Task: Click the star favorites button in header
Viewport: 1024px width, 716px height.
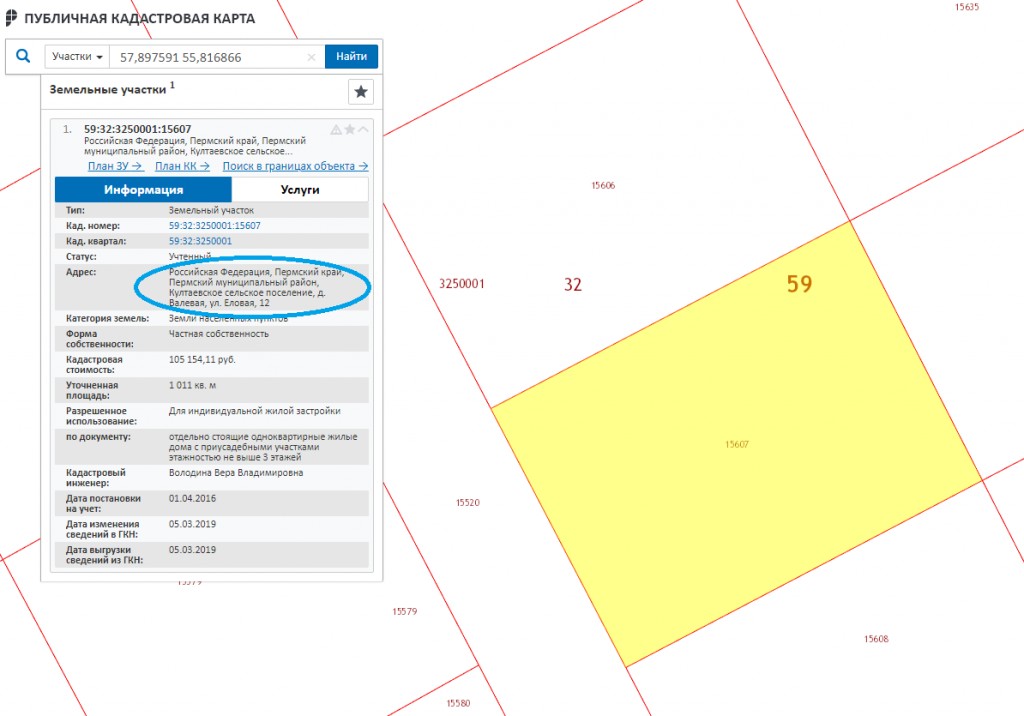Action: click(360, 92)
